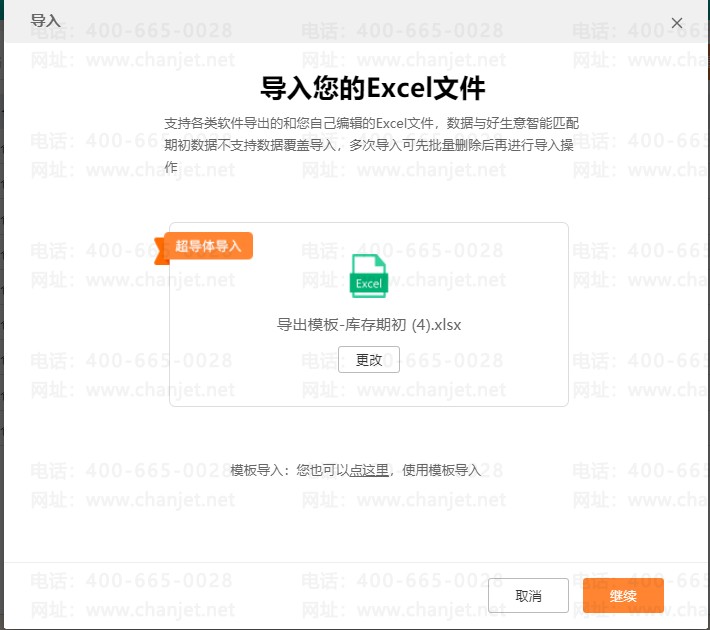Click the 取消 button

coord(528,596)
